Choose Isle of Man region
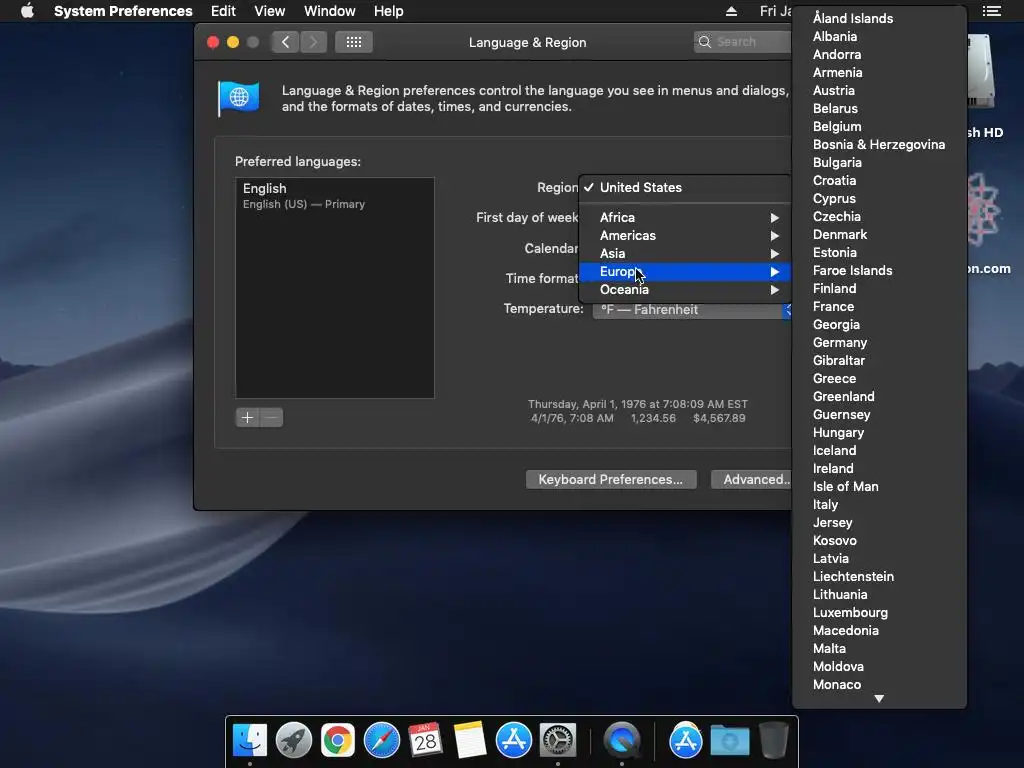 point(879,487)
